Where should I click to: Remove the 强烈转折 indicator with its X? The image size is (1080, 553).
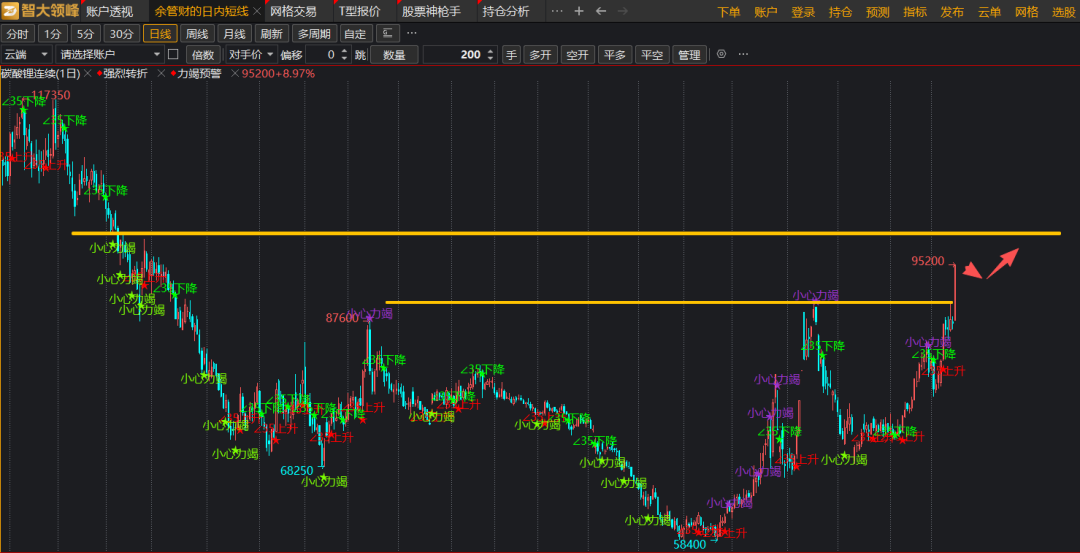coord(160,74)
